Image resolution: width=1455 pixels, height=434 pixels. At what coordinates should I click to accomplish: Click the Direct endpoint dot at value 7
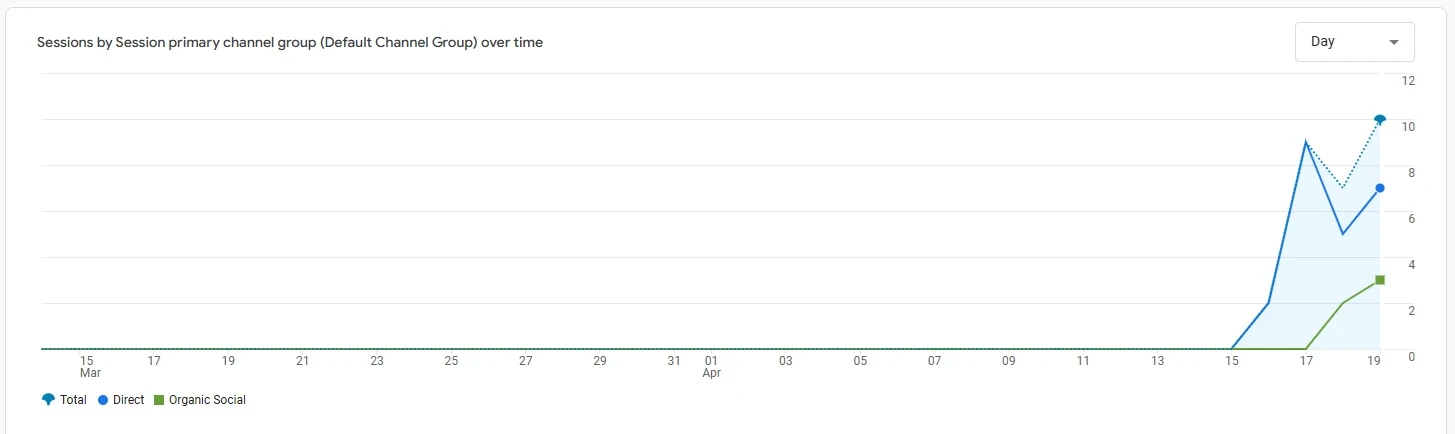1380,188
